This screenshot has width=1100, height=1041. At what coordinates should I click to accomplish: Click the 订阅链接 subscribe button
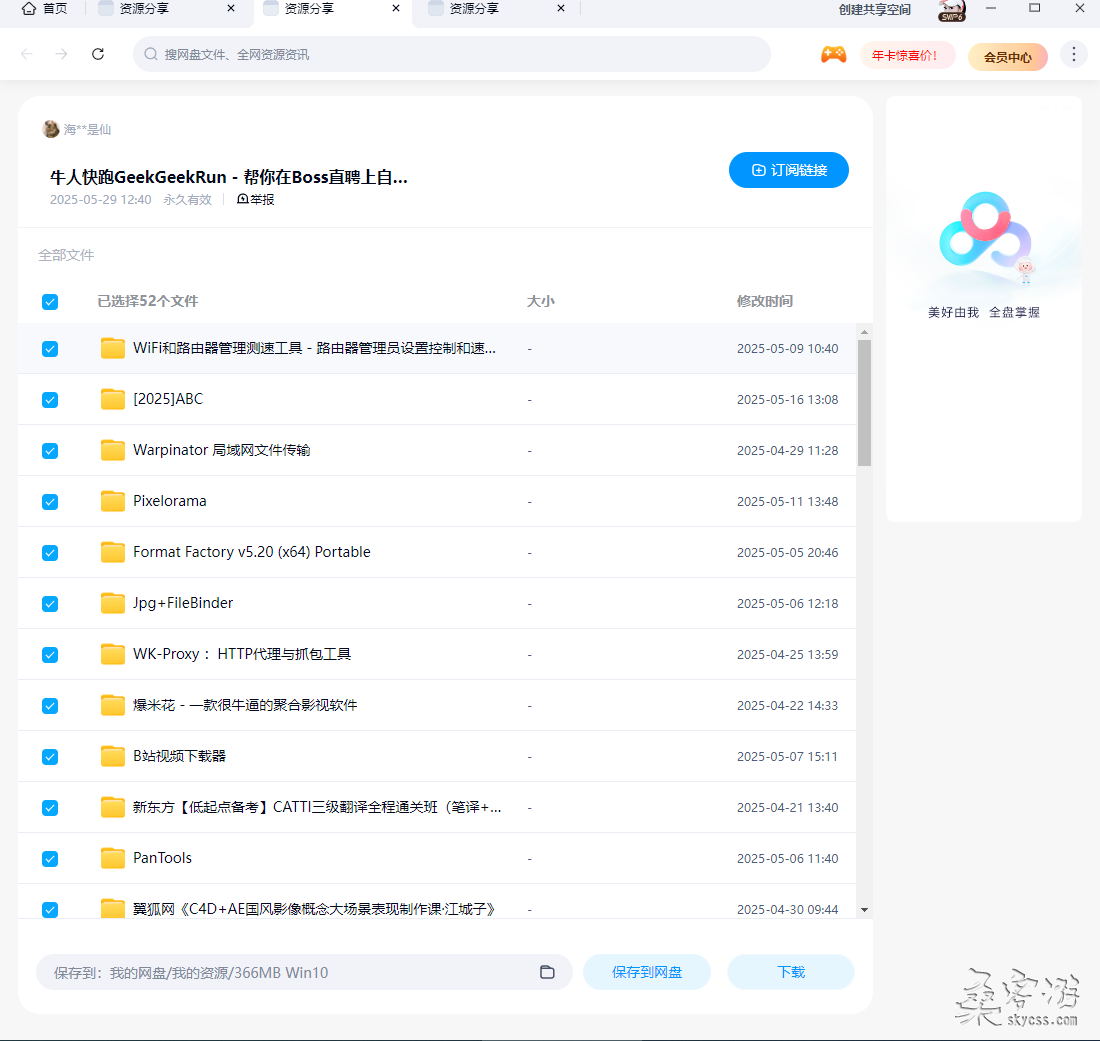pos(788,170)
